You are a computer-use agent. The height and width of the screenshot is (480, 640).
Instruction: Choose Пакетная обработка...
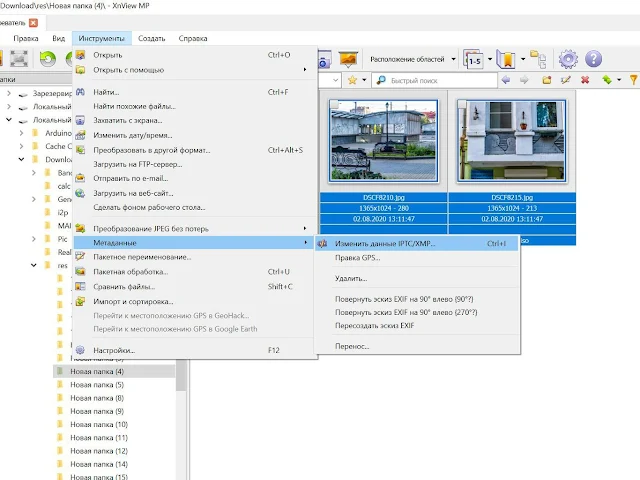(x=195, y=272)
